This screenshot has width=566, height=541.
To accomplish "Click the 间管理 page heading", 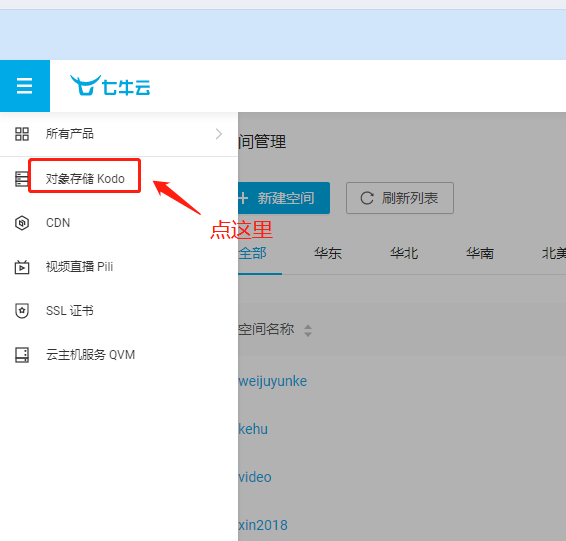I will tap(262, 141).
